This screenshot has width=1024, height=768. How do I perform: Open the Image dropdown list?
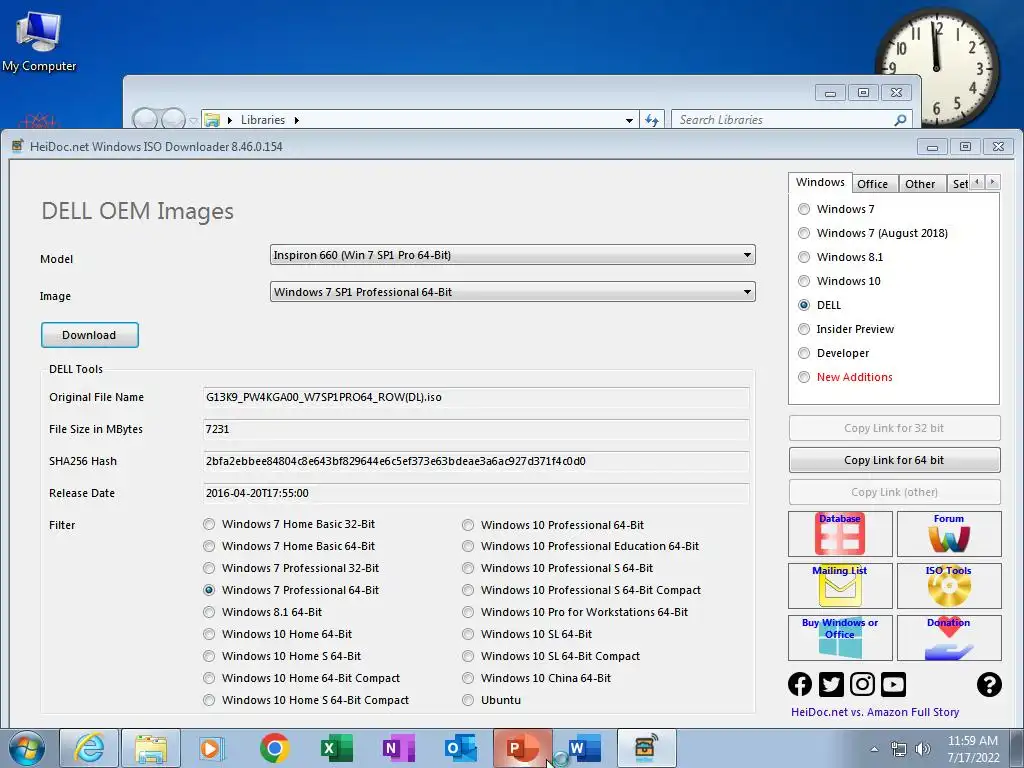pyautogui.click(x=513, y=292)
